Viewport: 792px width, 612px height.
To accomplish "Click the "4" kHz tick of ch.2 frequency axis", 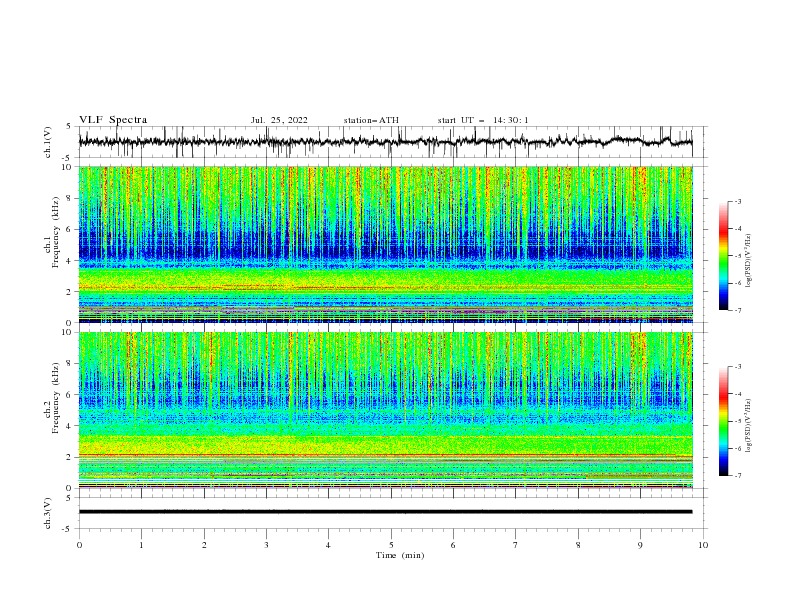I will (x=70, y=426).
